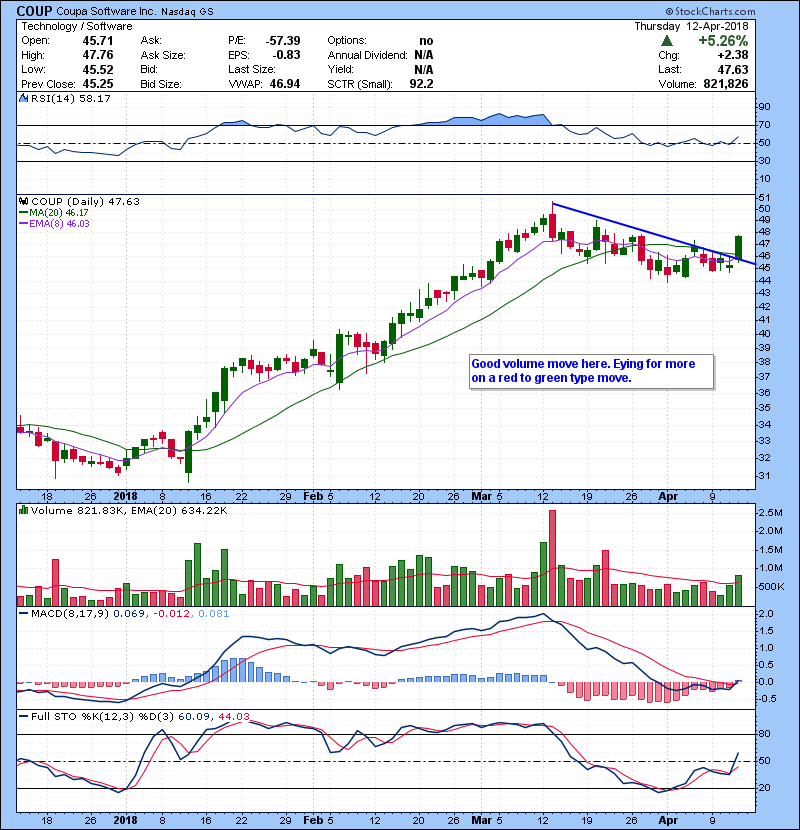Click the Yield label
Image resolution: width=800 pixels, height=830 pixels.
click(340, 69)
